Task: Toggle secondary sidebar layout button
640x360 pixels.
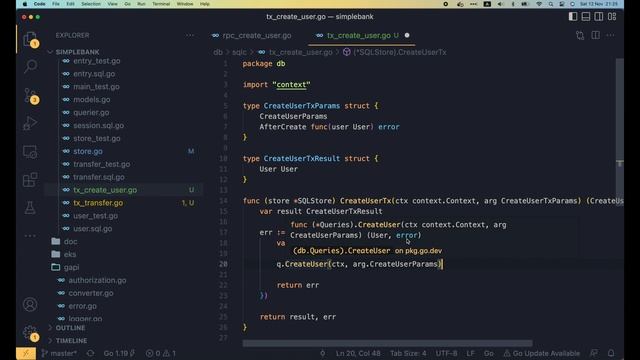Action: (x=599, y=17)
